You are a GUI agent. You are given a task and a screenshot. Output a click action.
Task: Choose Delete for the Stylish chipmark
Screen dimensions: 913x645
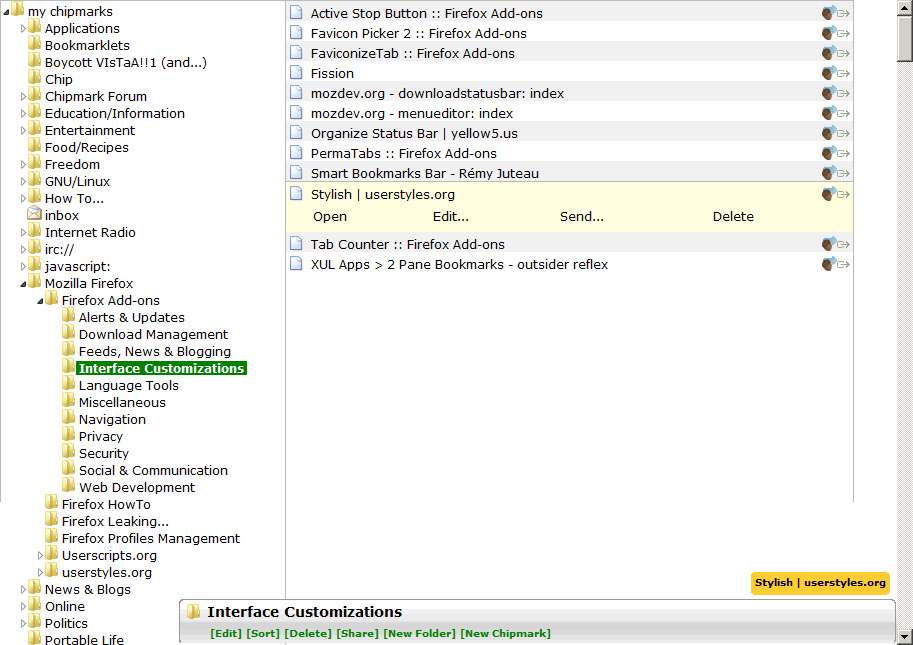pos(733,217)
